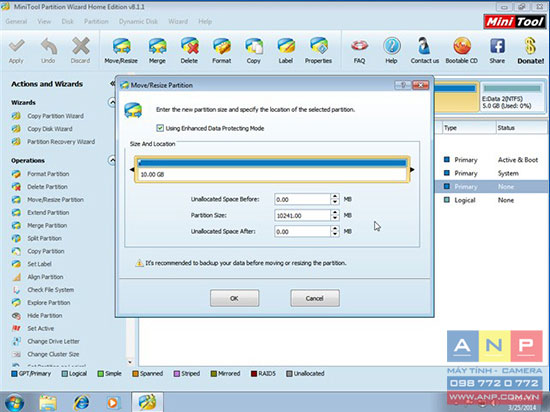Click the Status column header
This screenshot has height=412, width=550.
tap(521, 128)
